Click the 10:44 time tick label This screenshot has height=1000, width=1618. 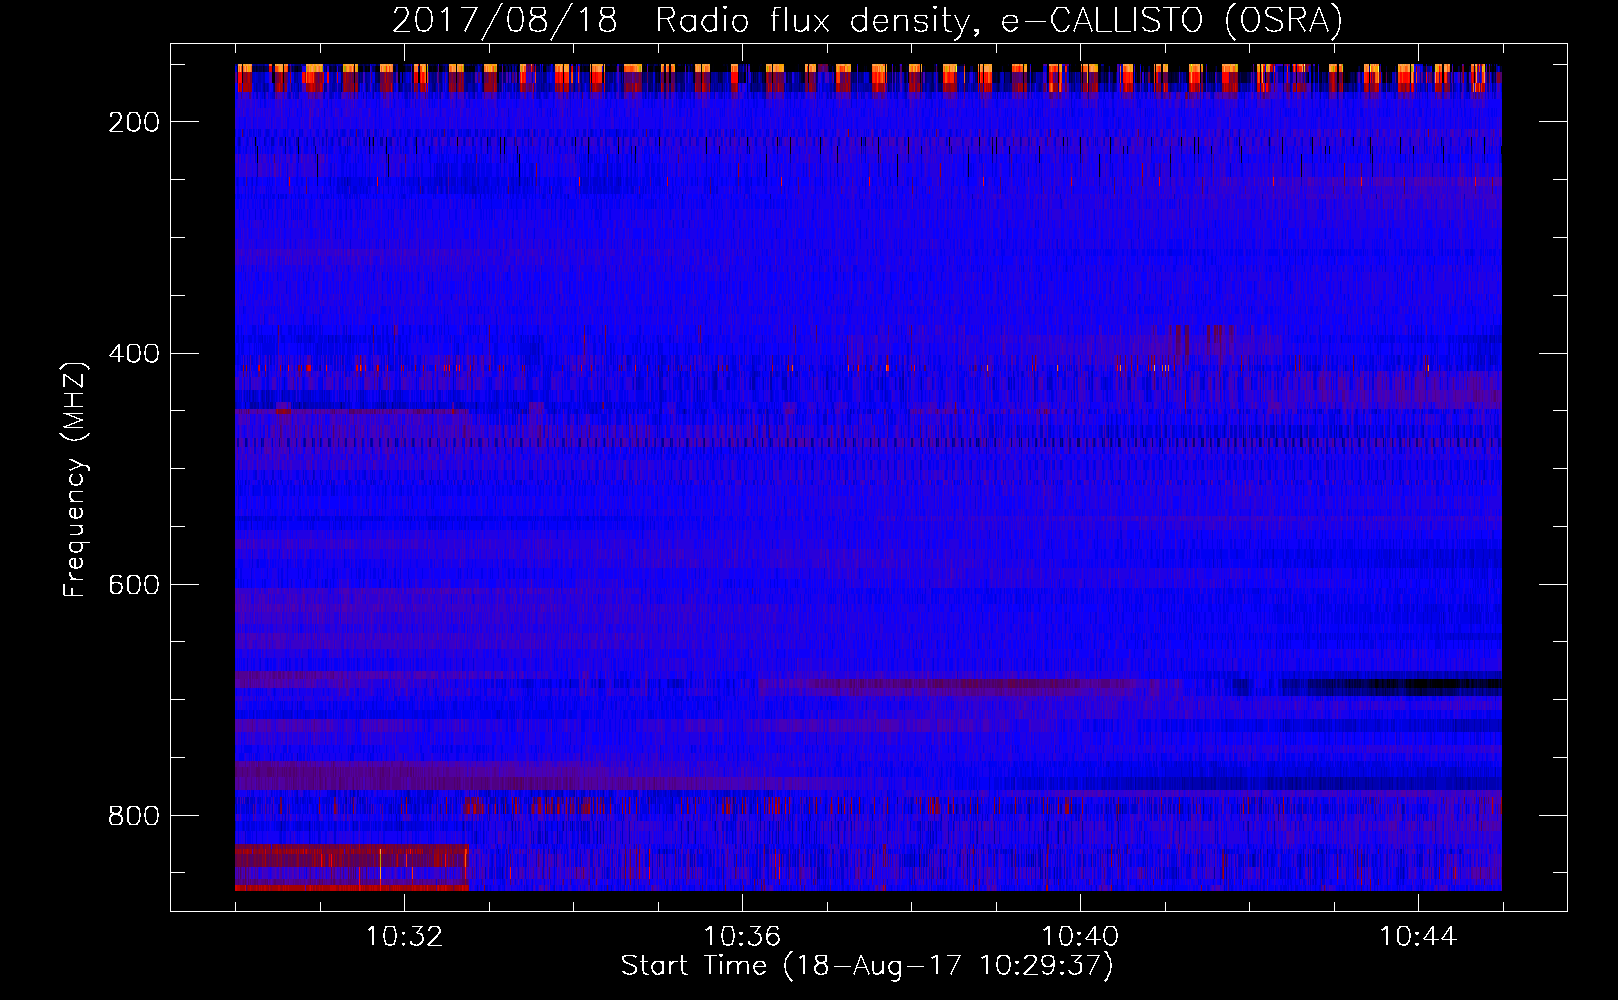[1418, 937]
